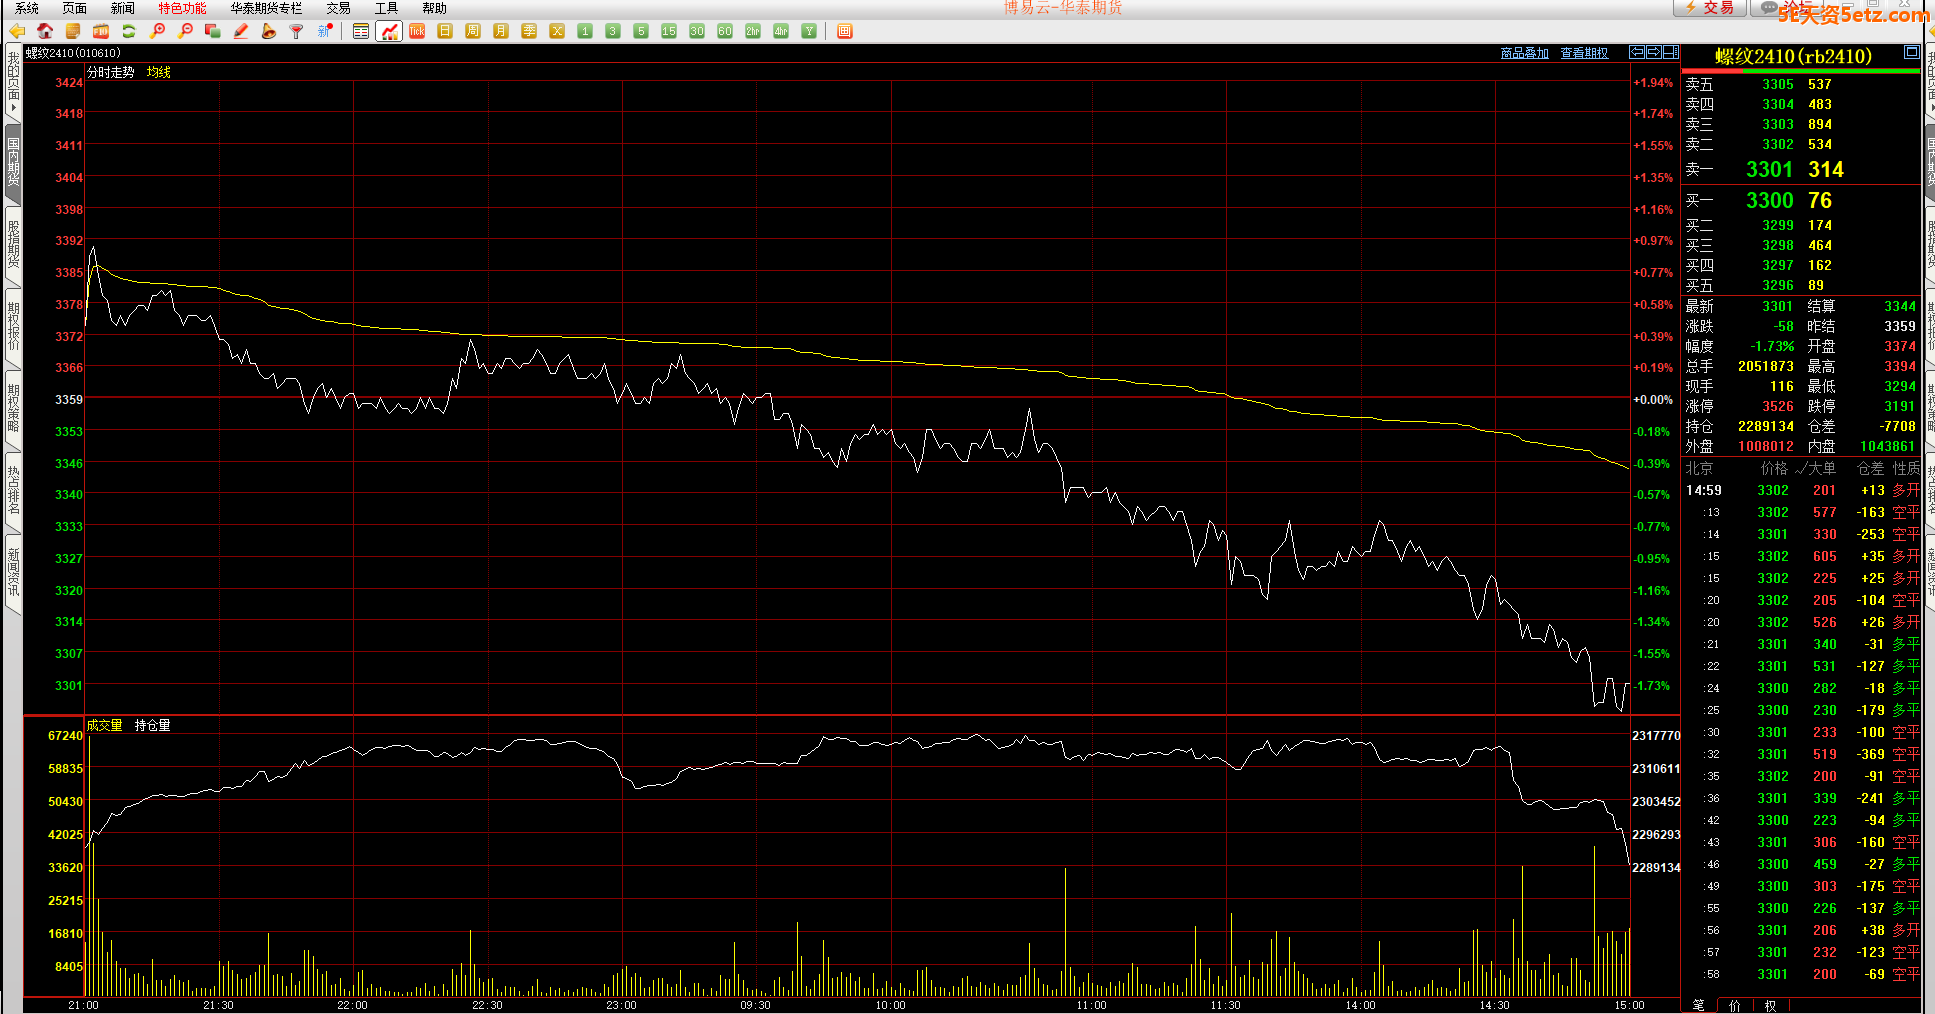Open the 工具 menu

386,8
